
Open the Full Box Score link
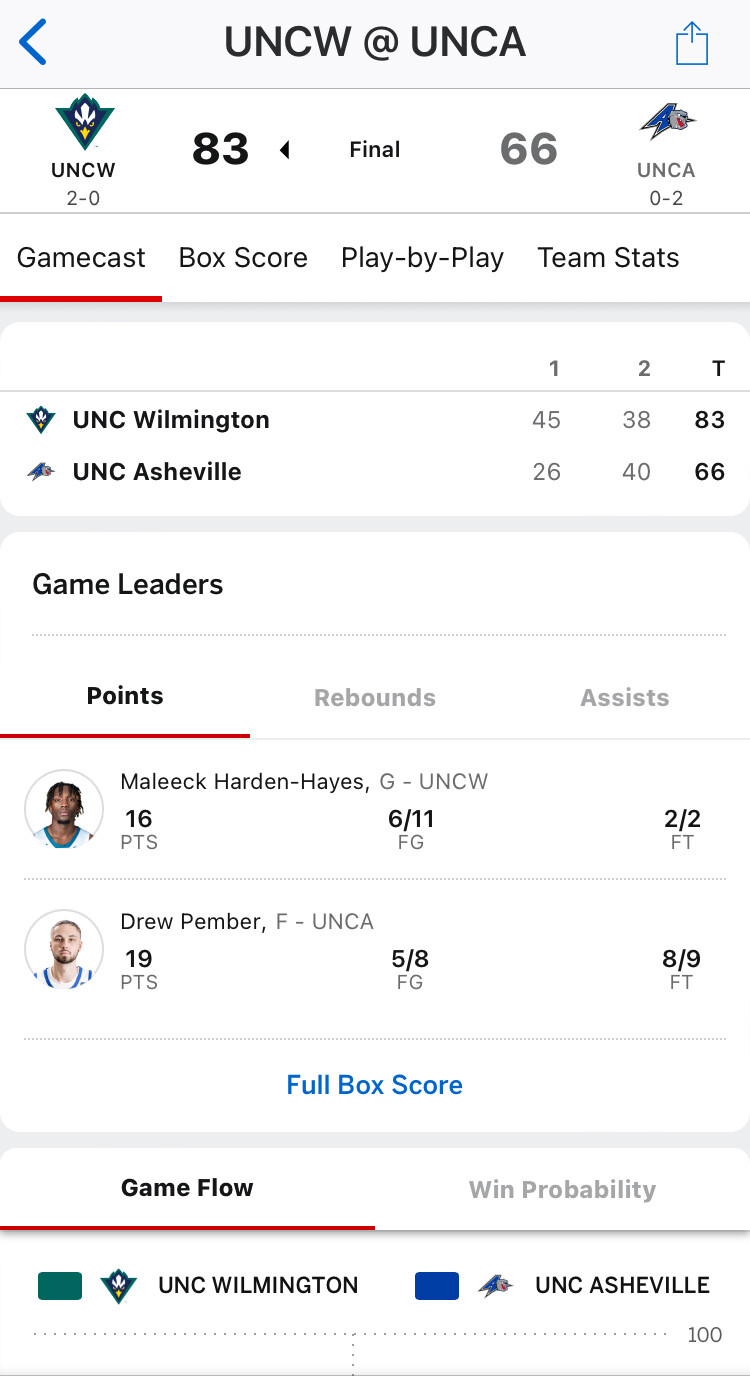point(375,1085)
